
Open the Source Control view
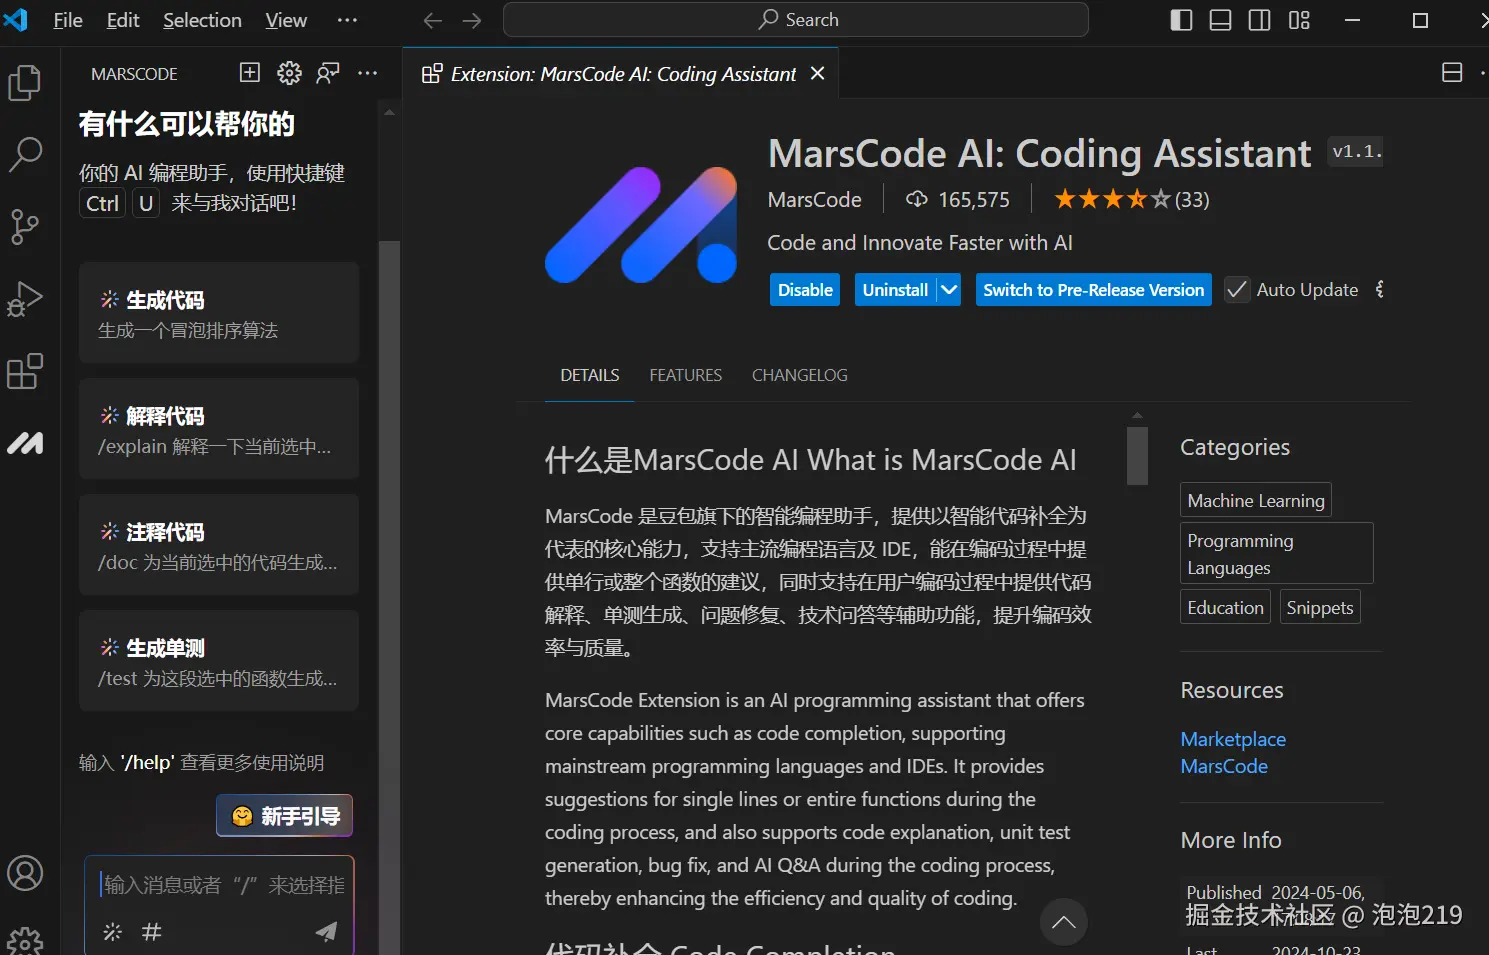(x=25, y=226)
